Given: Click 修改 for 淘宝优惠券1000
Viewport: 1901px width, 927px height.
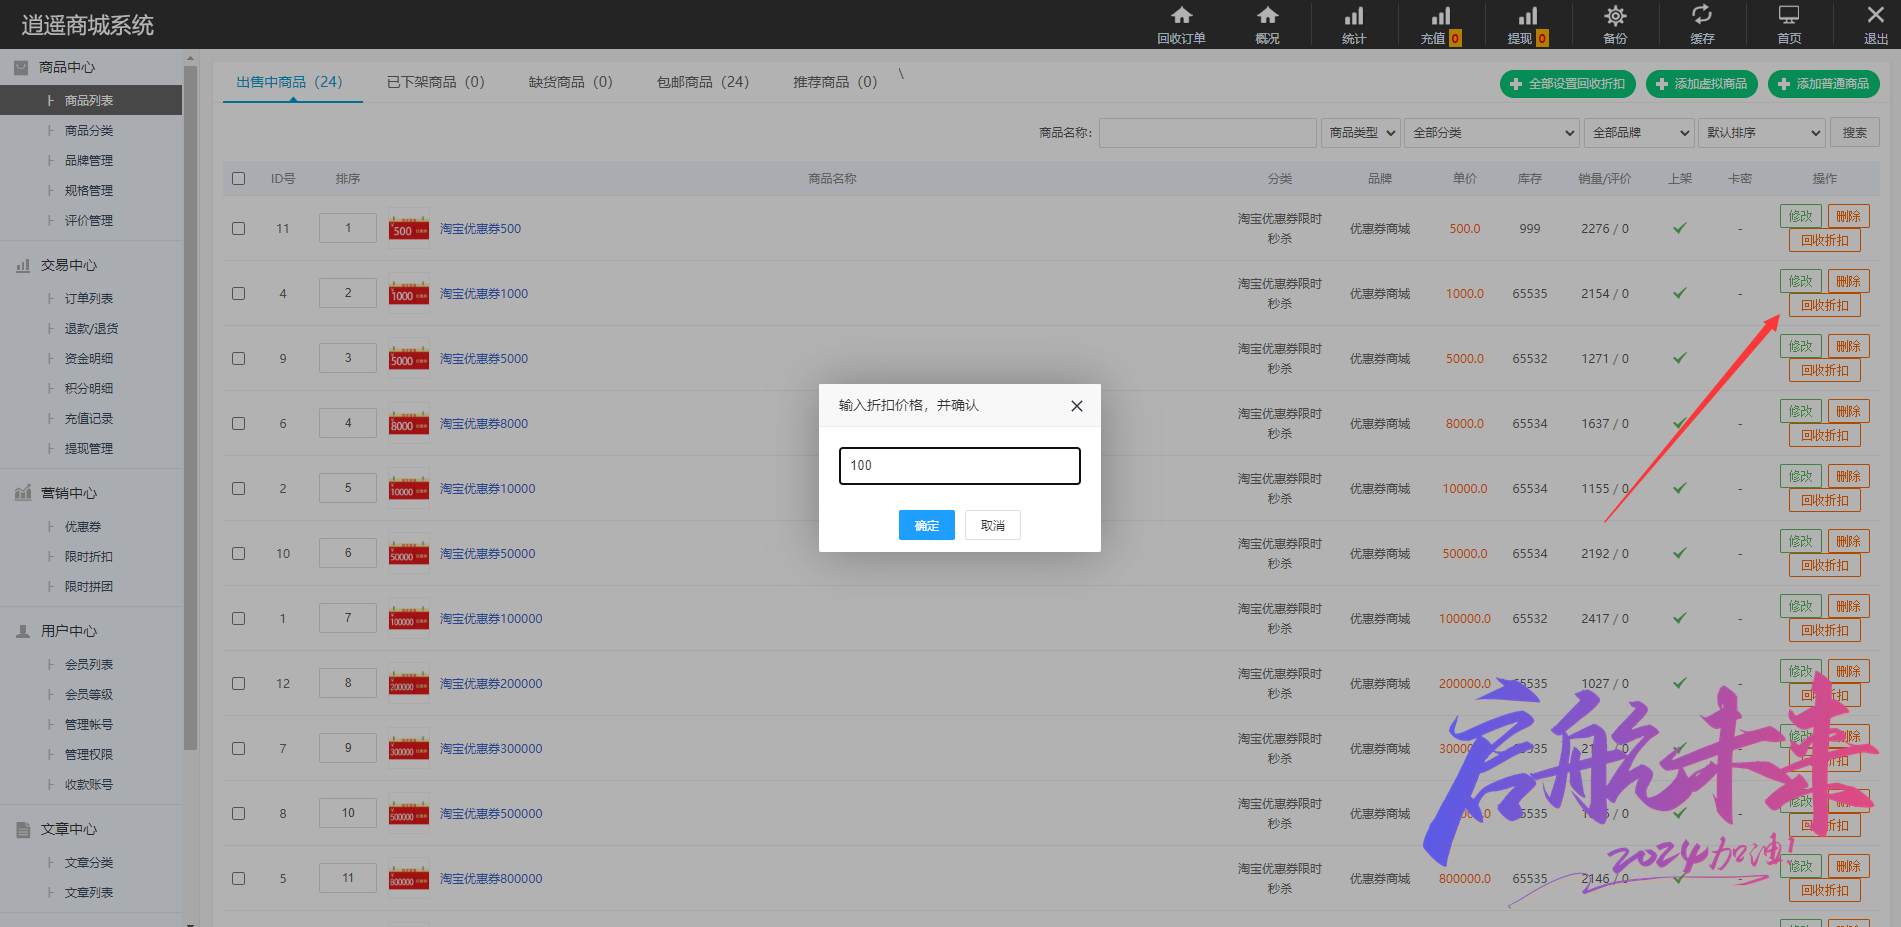Looking at the screenshot, I should coord(1800,281).
